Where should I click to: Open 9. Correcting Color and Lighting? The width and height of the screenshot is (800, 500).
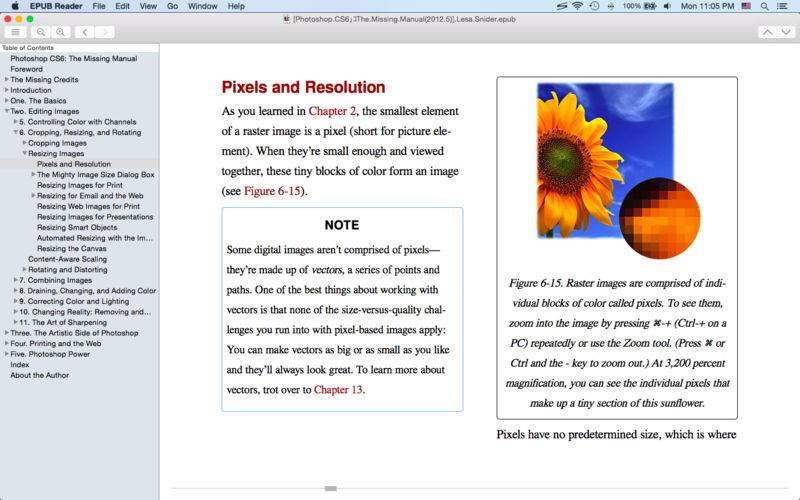click(74, 301)
